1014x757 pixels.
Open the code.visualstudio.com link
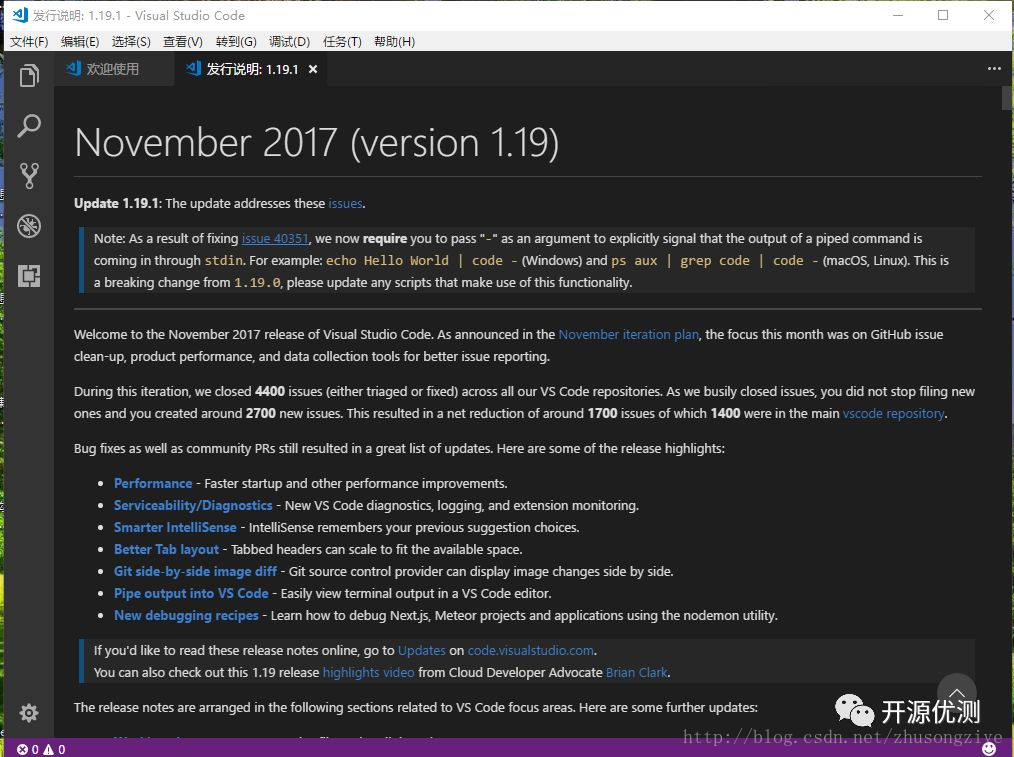coord(530,650)
